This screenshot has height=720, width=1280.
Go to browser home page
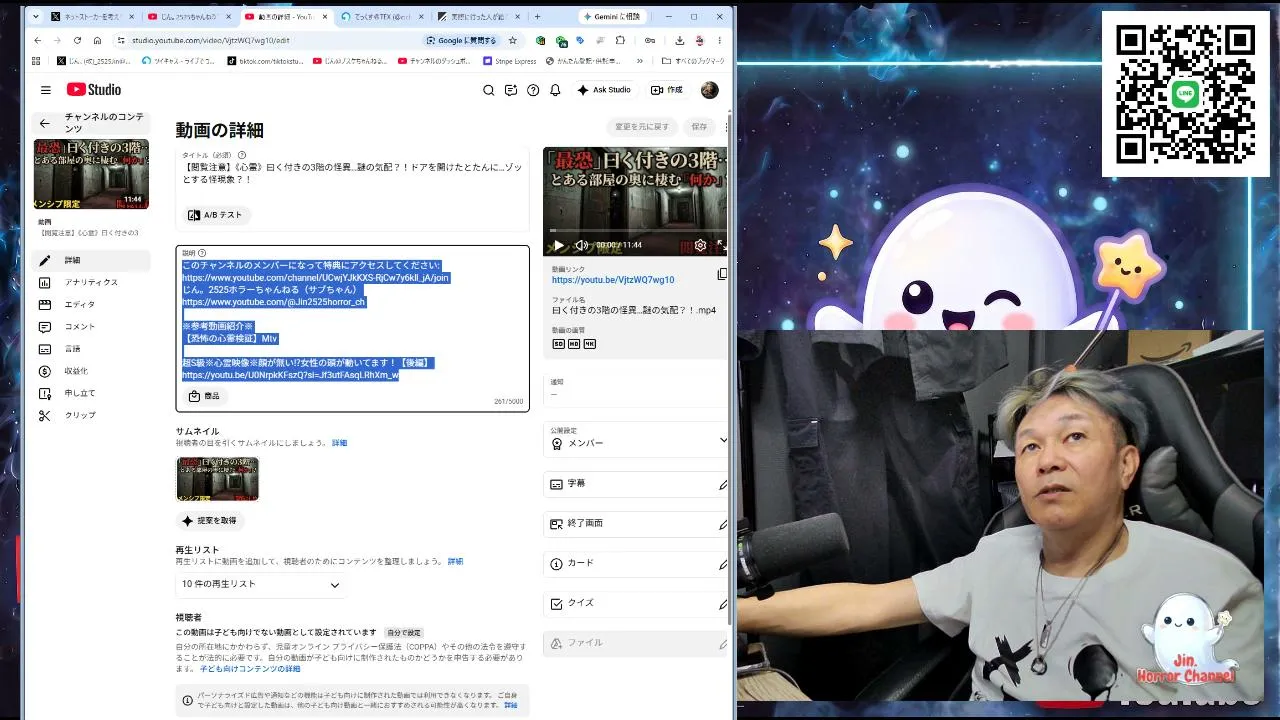(x=97, y=40)
